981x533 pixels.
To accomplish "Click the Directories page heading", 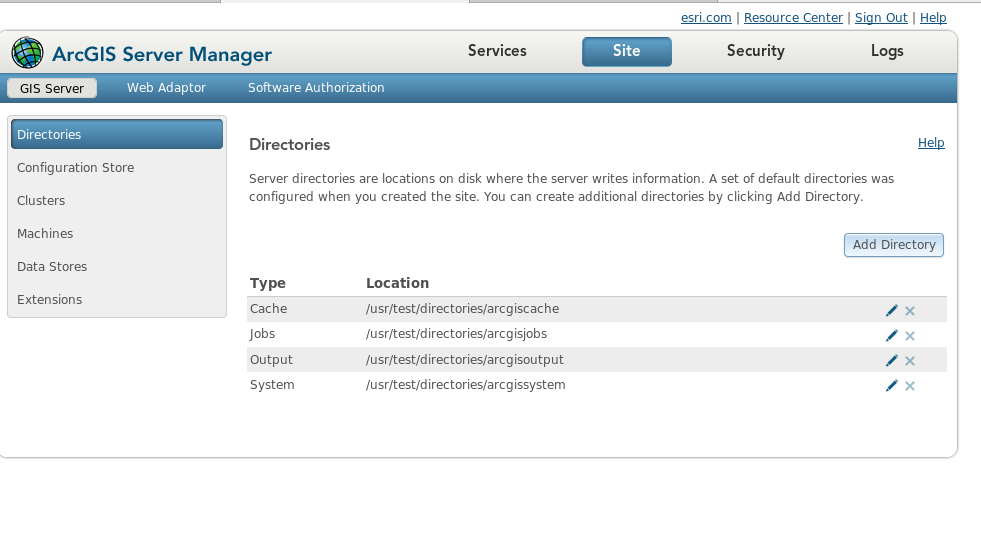I will [290, 145].
